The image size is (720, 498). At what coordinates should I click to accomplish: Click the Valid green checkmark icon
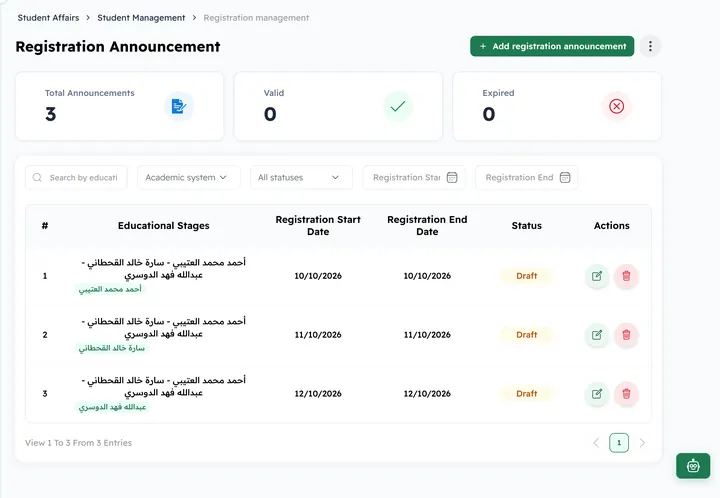398,106
